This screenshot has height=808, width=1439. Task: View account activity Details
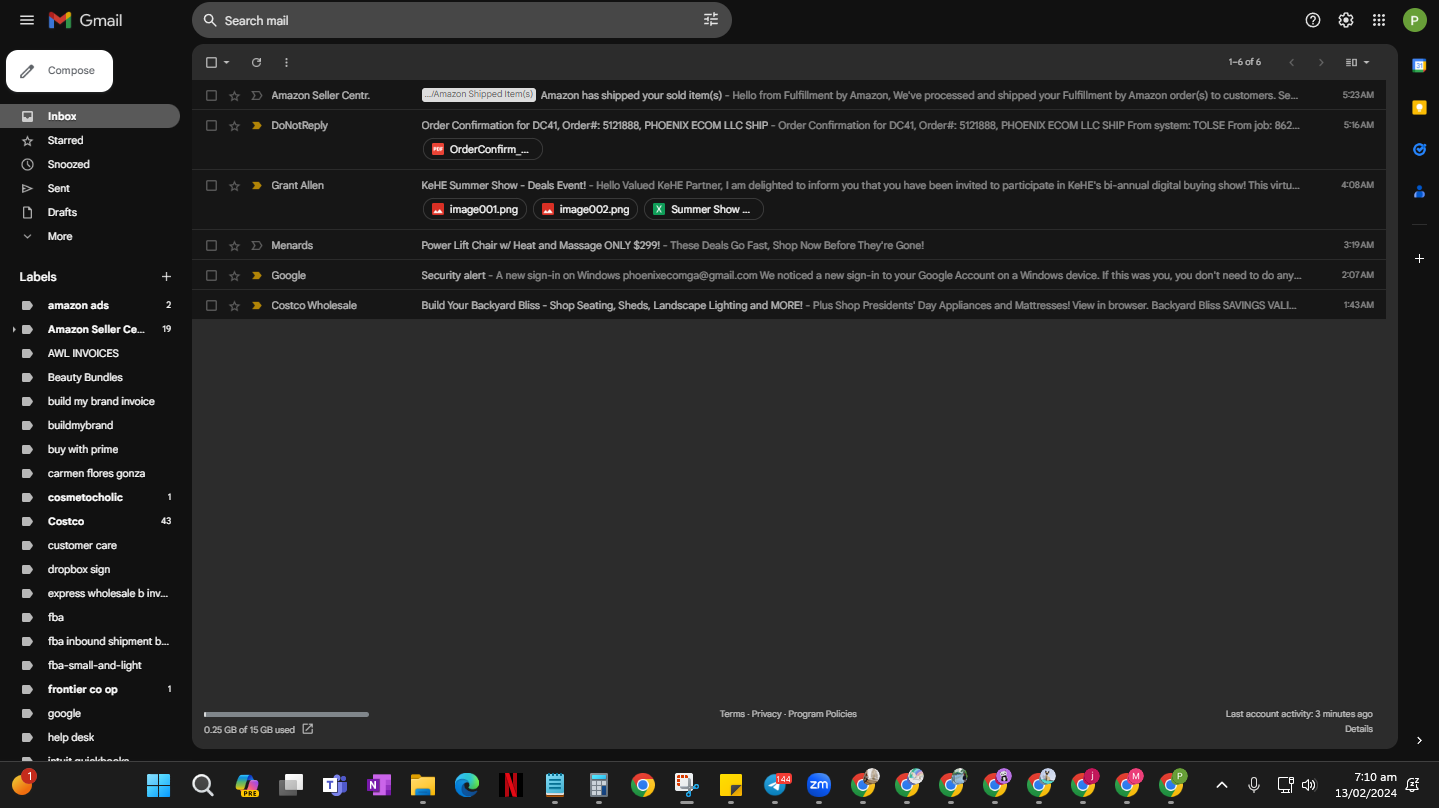click(x=1358, y=729)
